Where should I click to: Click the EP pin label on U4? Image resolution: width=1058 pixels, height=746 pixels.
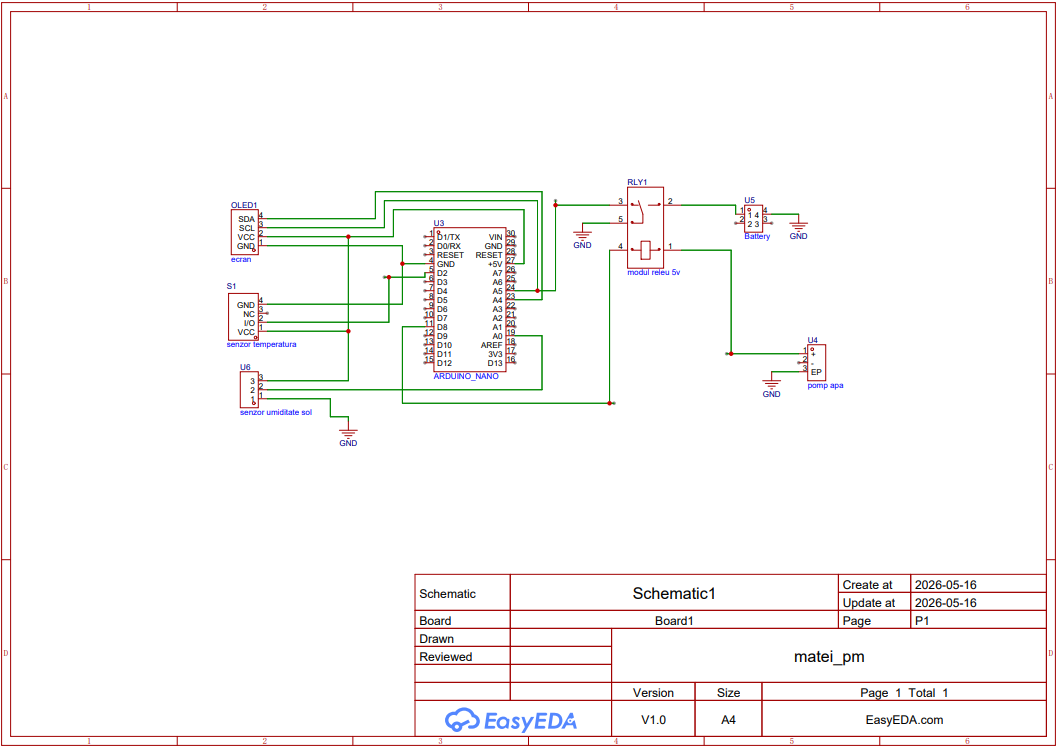pyautogui.click(x=816, y=372)
